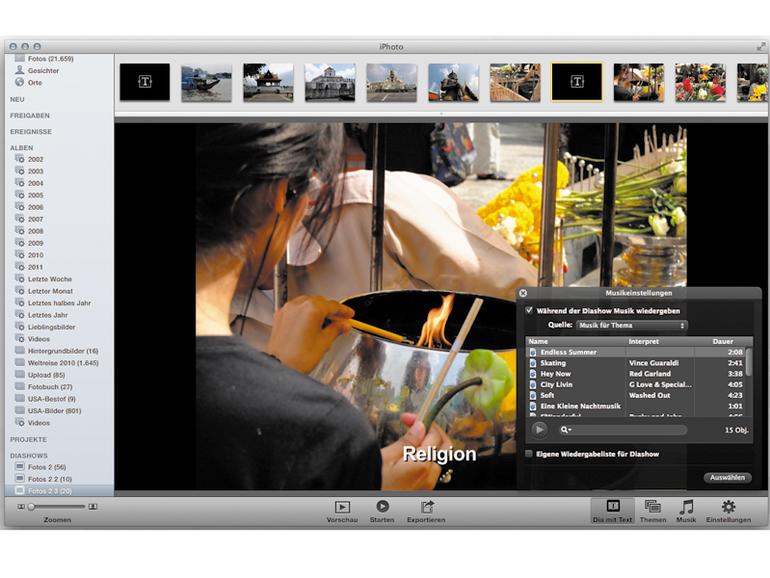Enter full screen via window corner arrows

tap(760, 47)
